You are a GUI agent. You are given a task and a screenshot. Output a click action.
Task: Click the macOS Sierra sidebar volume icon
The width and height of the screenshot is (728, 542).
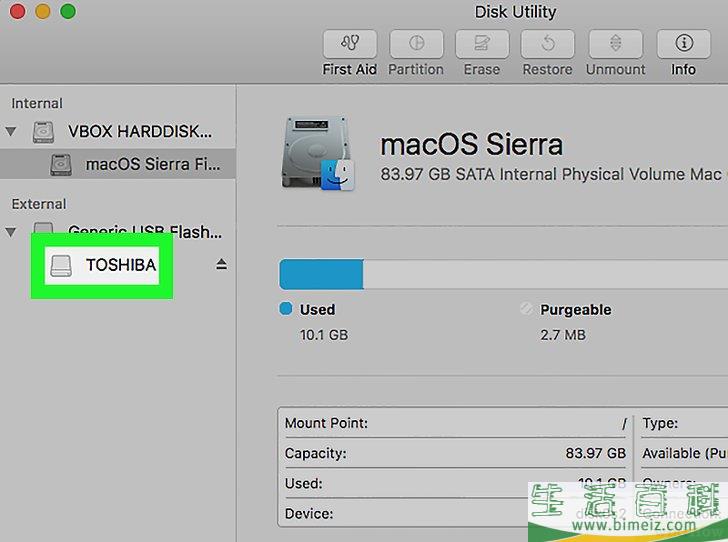click(x=61, y=164)
